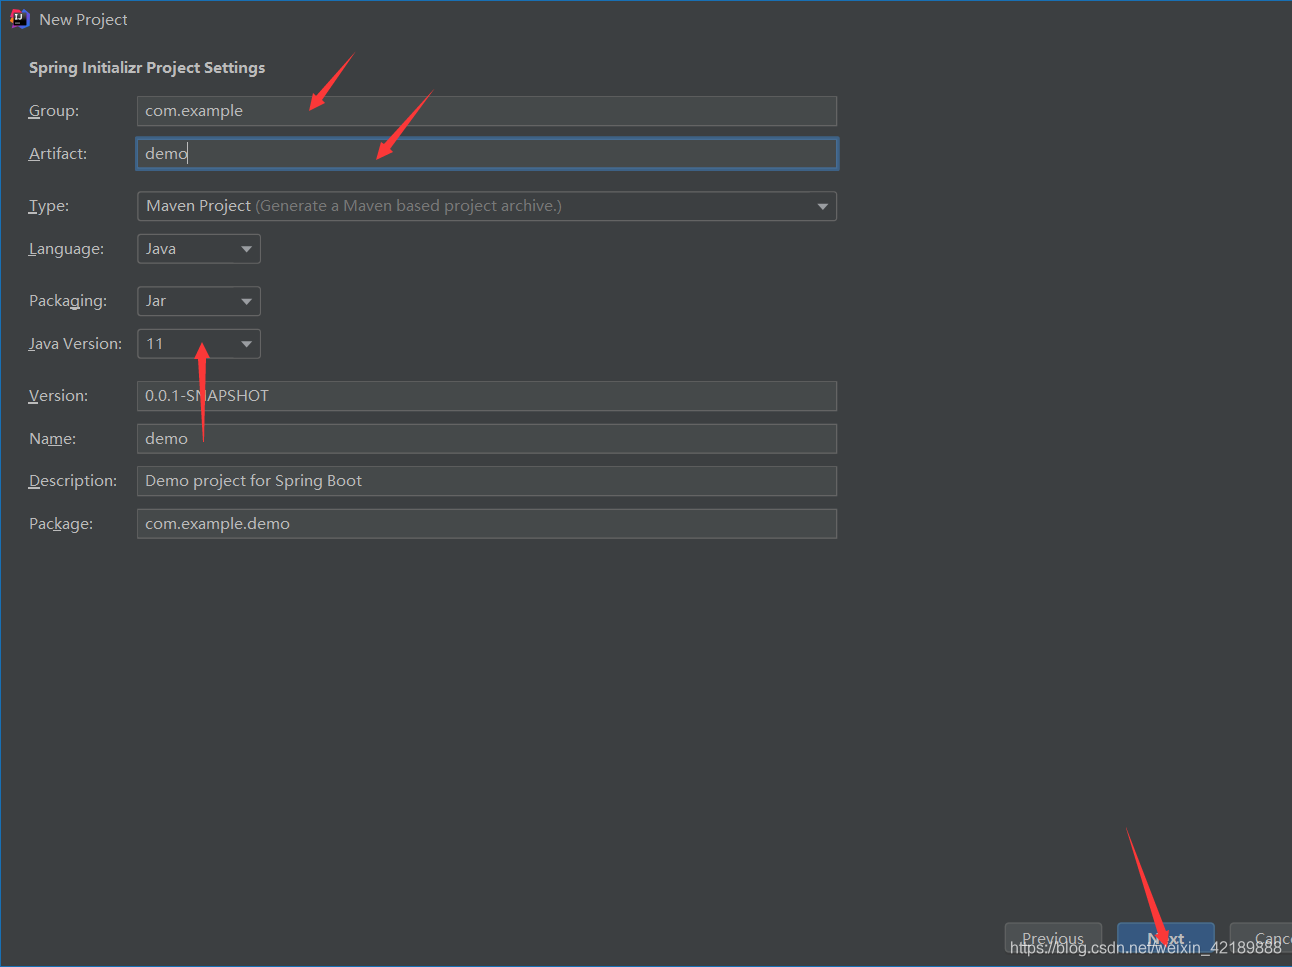The height and width of the screenshot is (967, 1292).
Task: Click the Spring Initializr Project Settings heading
Action: pos(147,68)
